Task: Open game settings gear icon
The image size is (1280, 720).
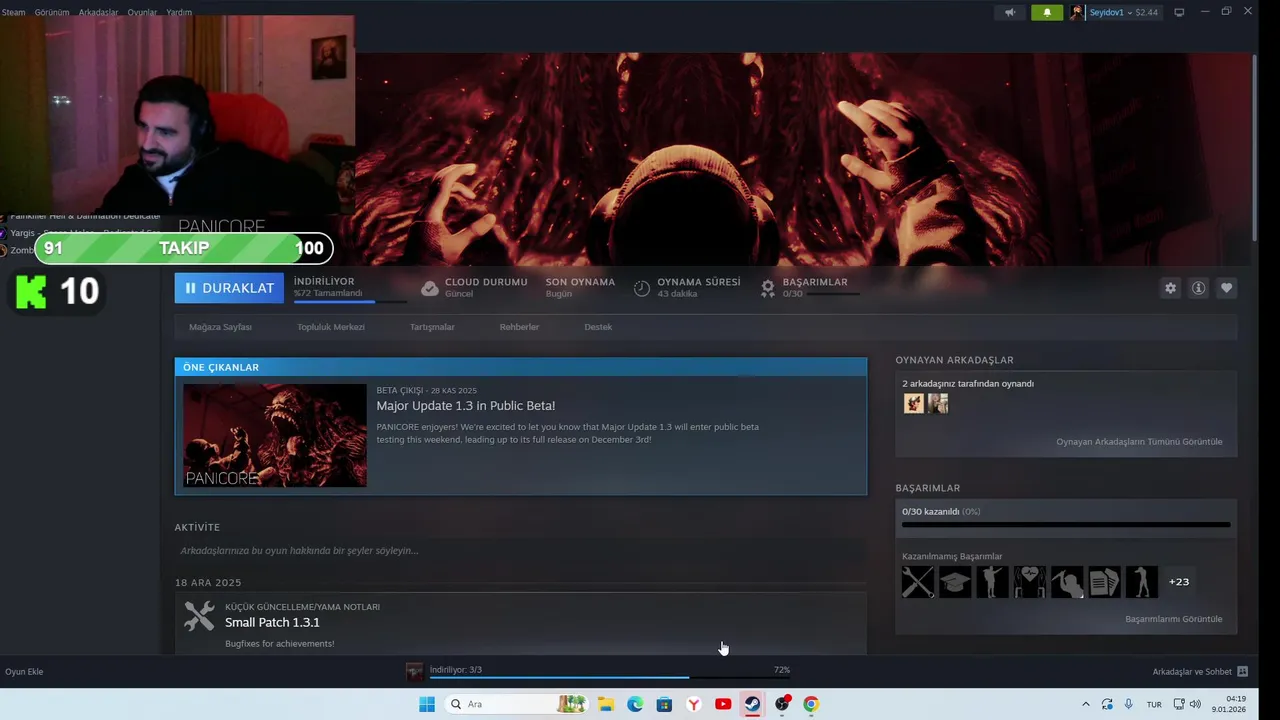Action: pyautogui.click(x=1170, y=288)
